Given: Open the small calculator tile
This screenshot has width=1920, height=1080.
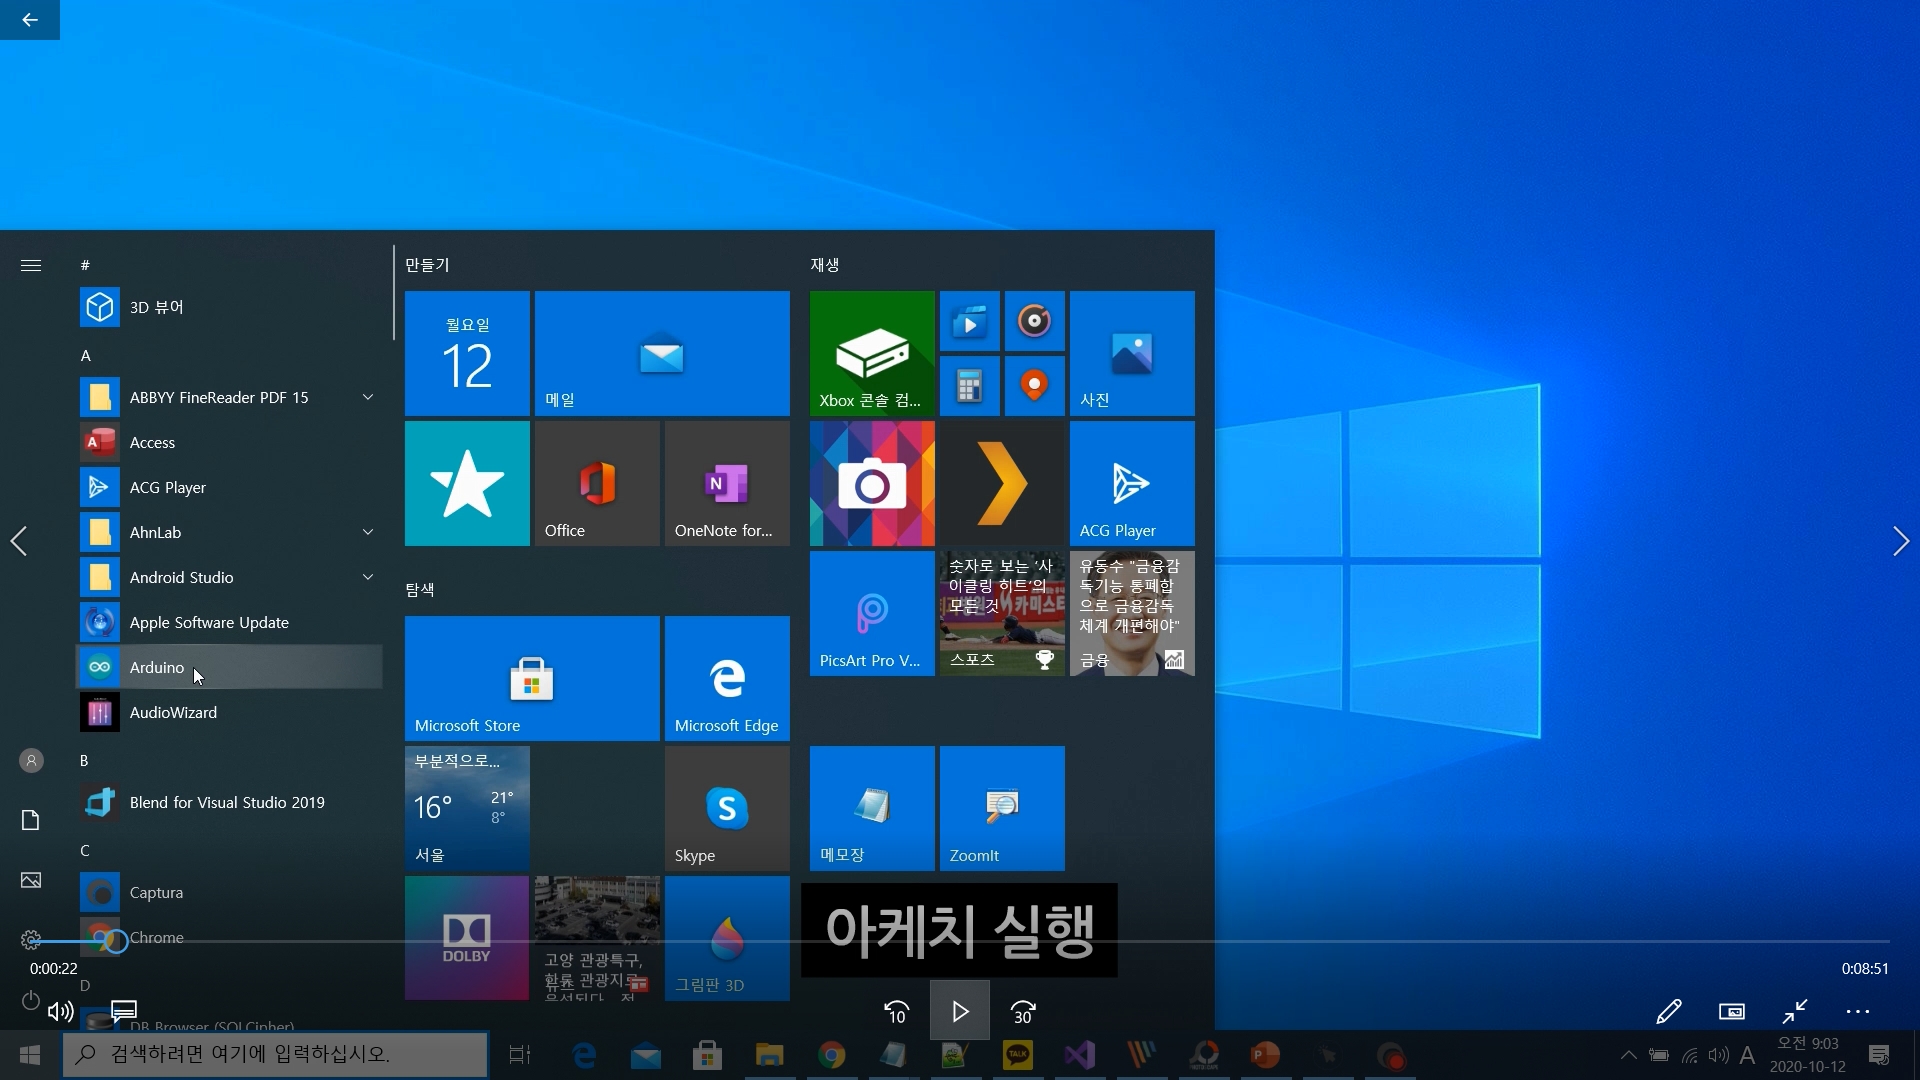Looking at the screenshot, I should [969, 386].
